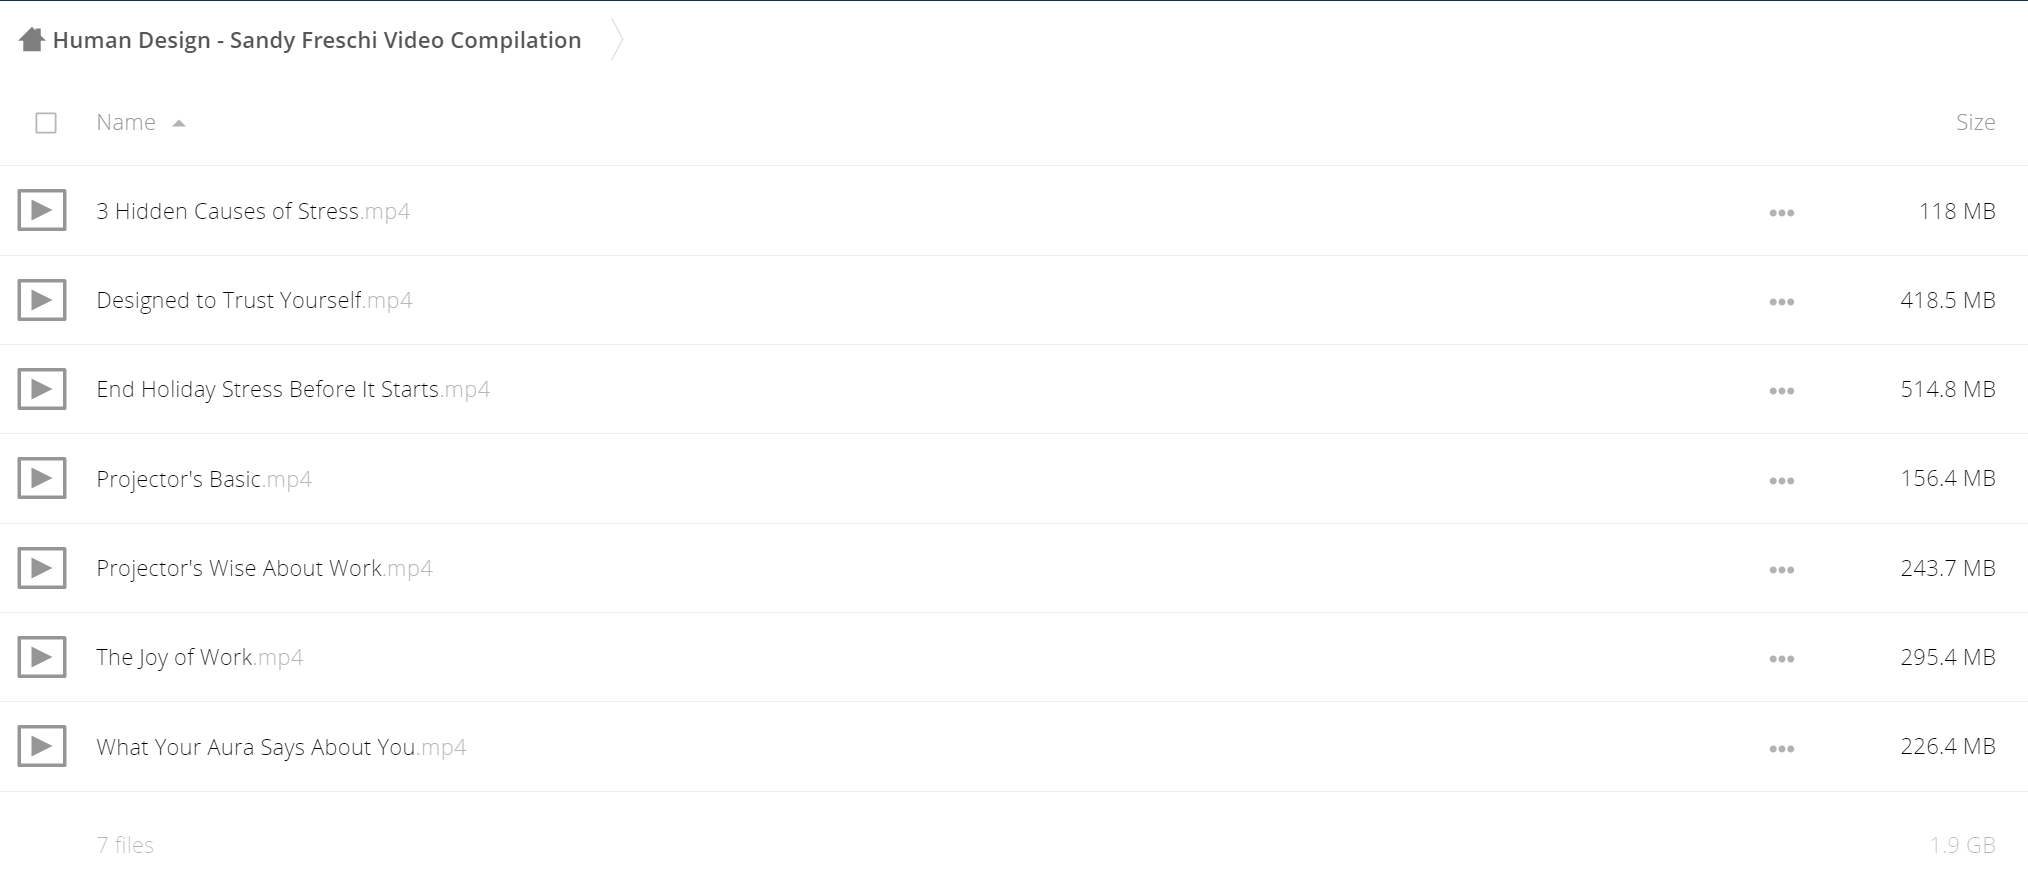Toggle the sort direction arrow next to Name
The height and width of the screenshot is (882, 2028).
pyautogui.click(x=179, y=123)
